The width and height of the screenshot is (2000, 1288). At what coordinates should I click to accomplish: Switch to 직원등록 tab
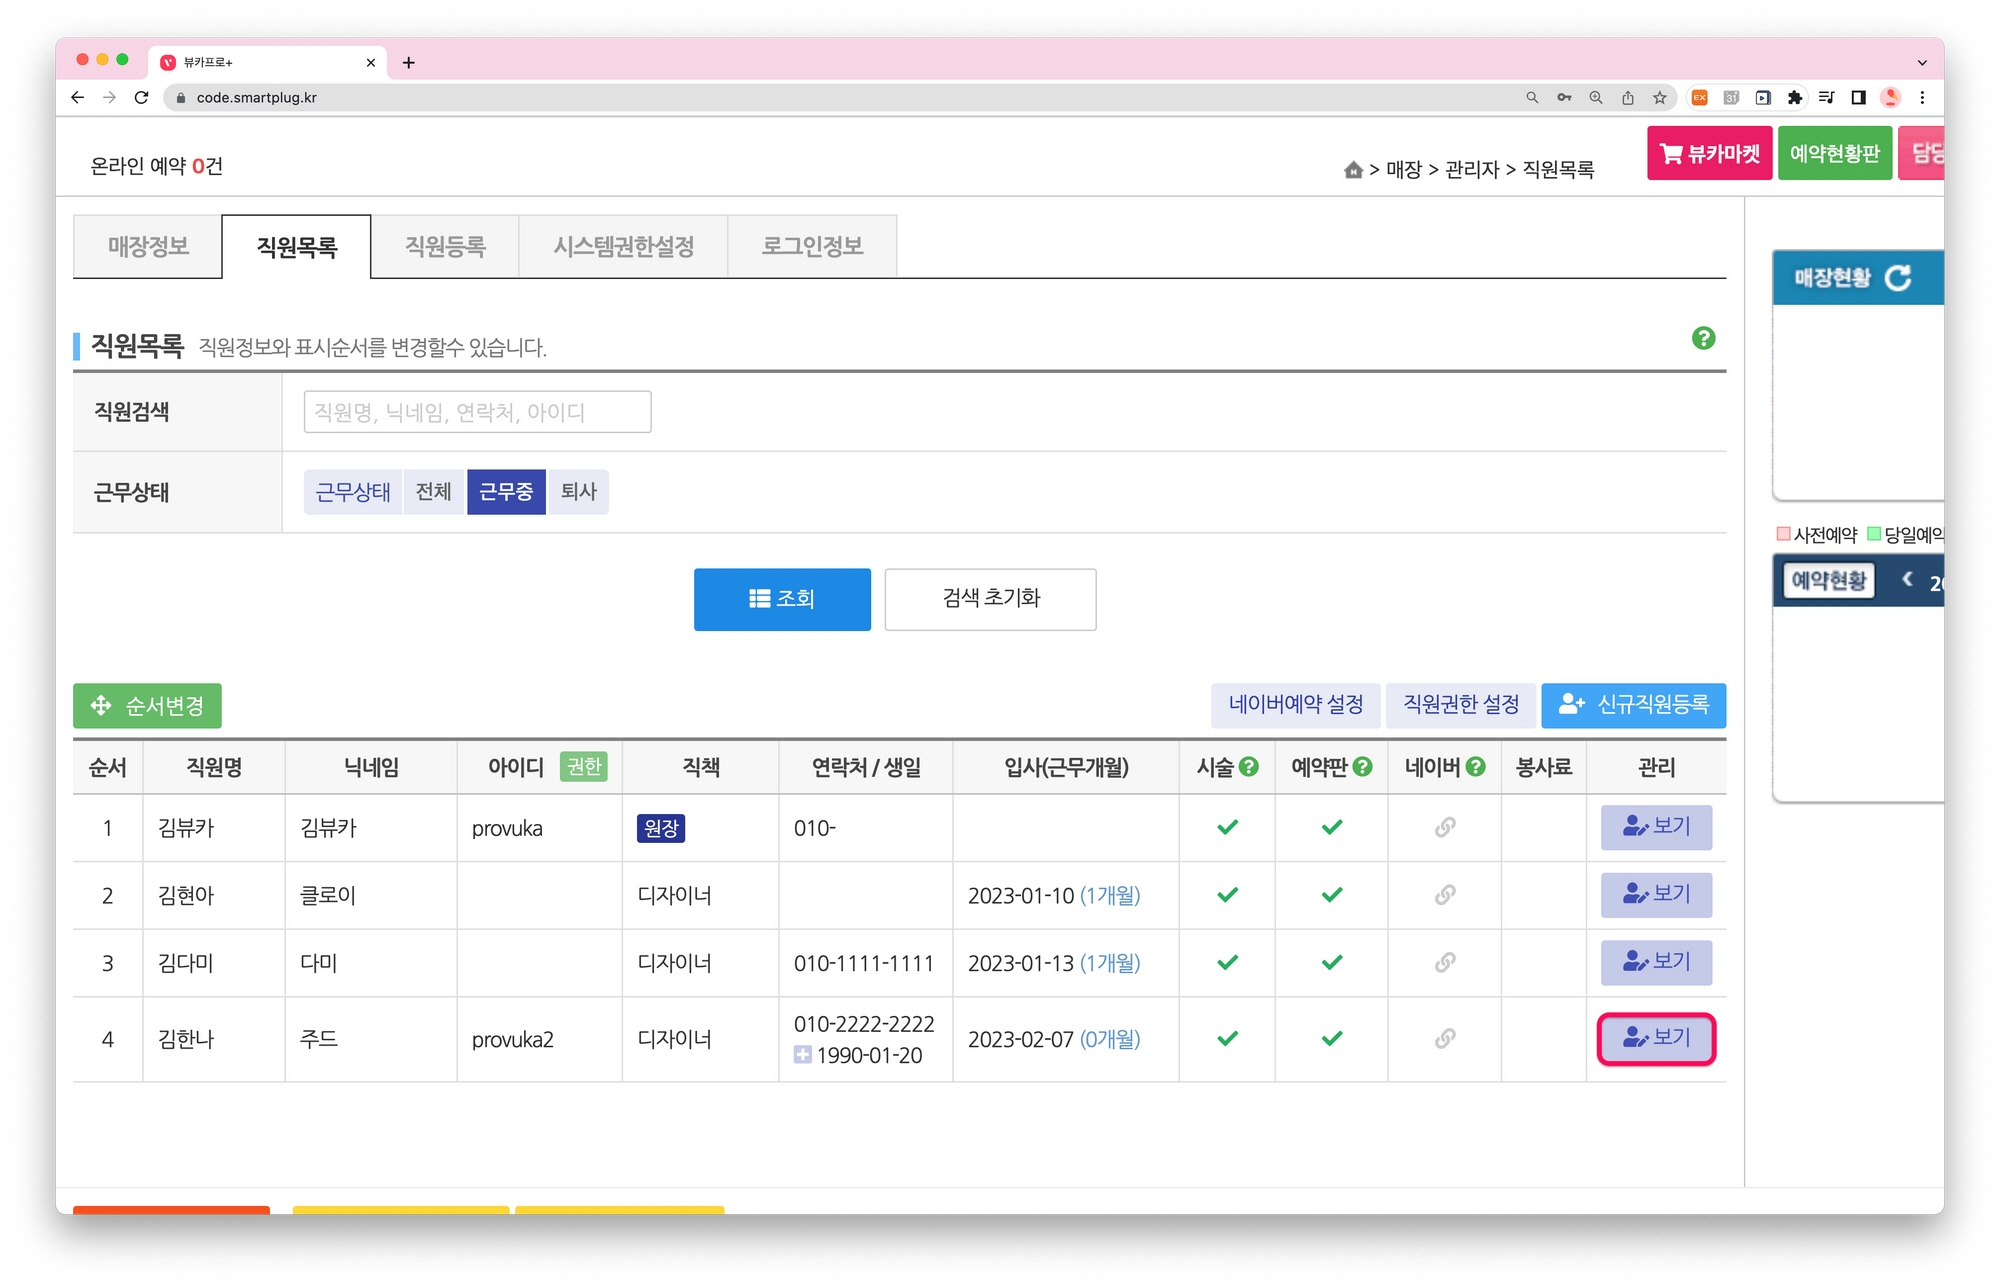445,246
